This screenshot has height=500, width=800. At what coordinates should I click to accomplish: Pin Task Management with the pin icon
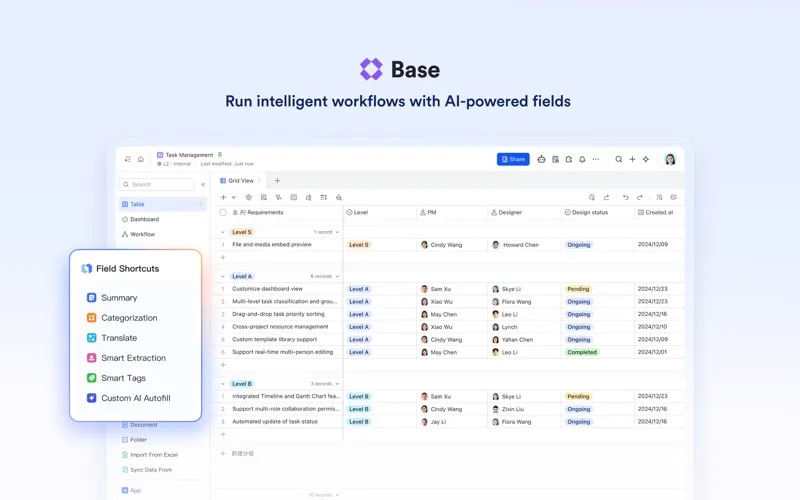click(x=220, y=155)
